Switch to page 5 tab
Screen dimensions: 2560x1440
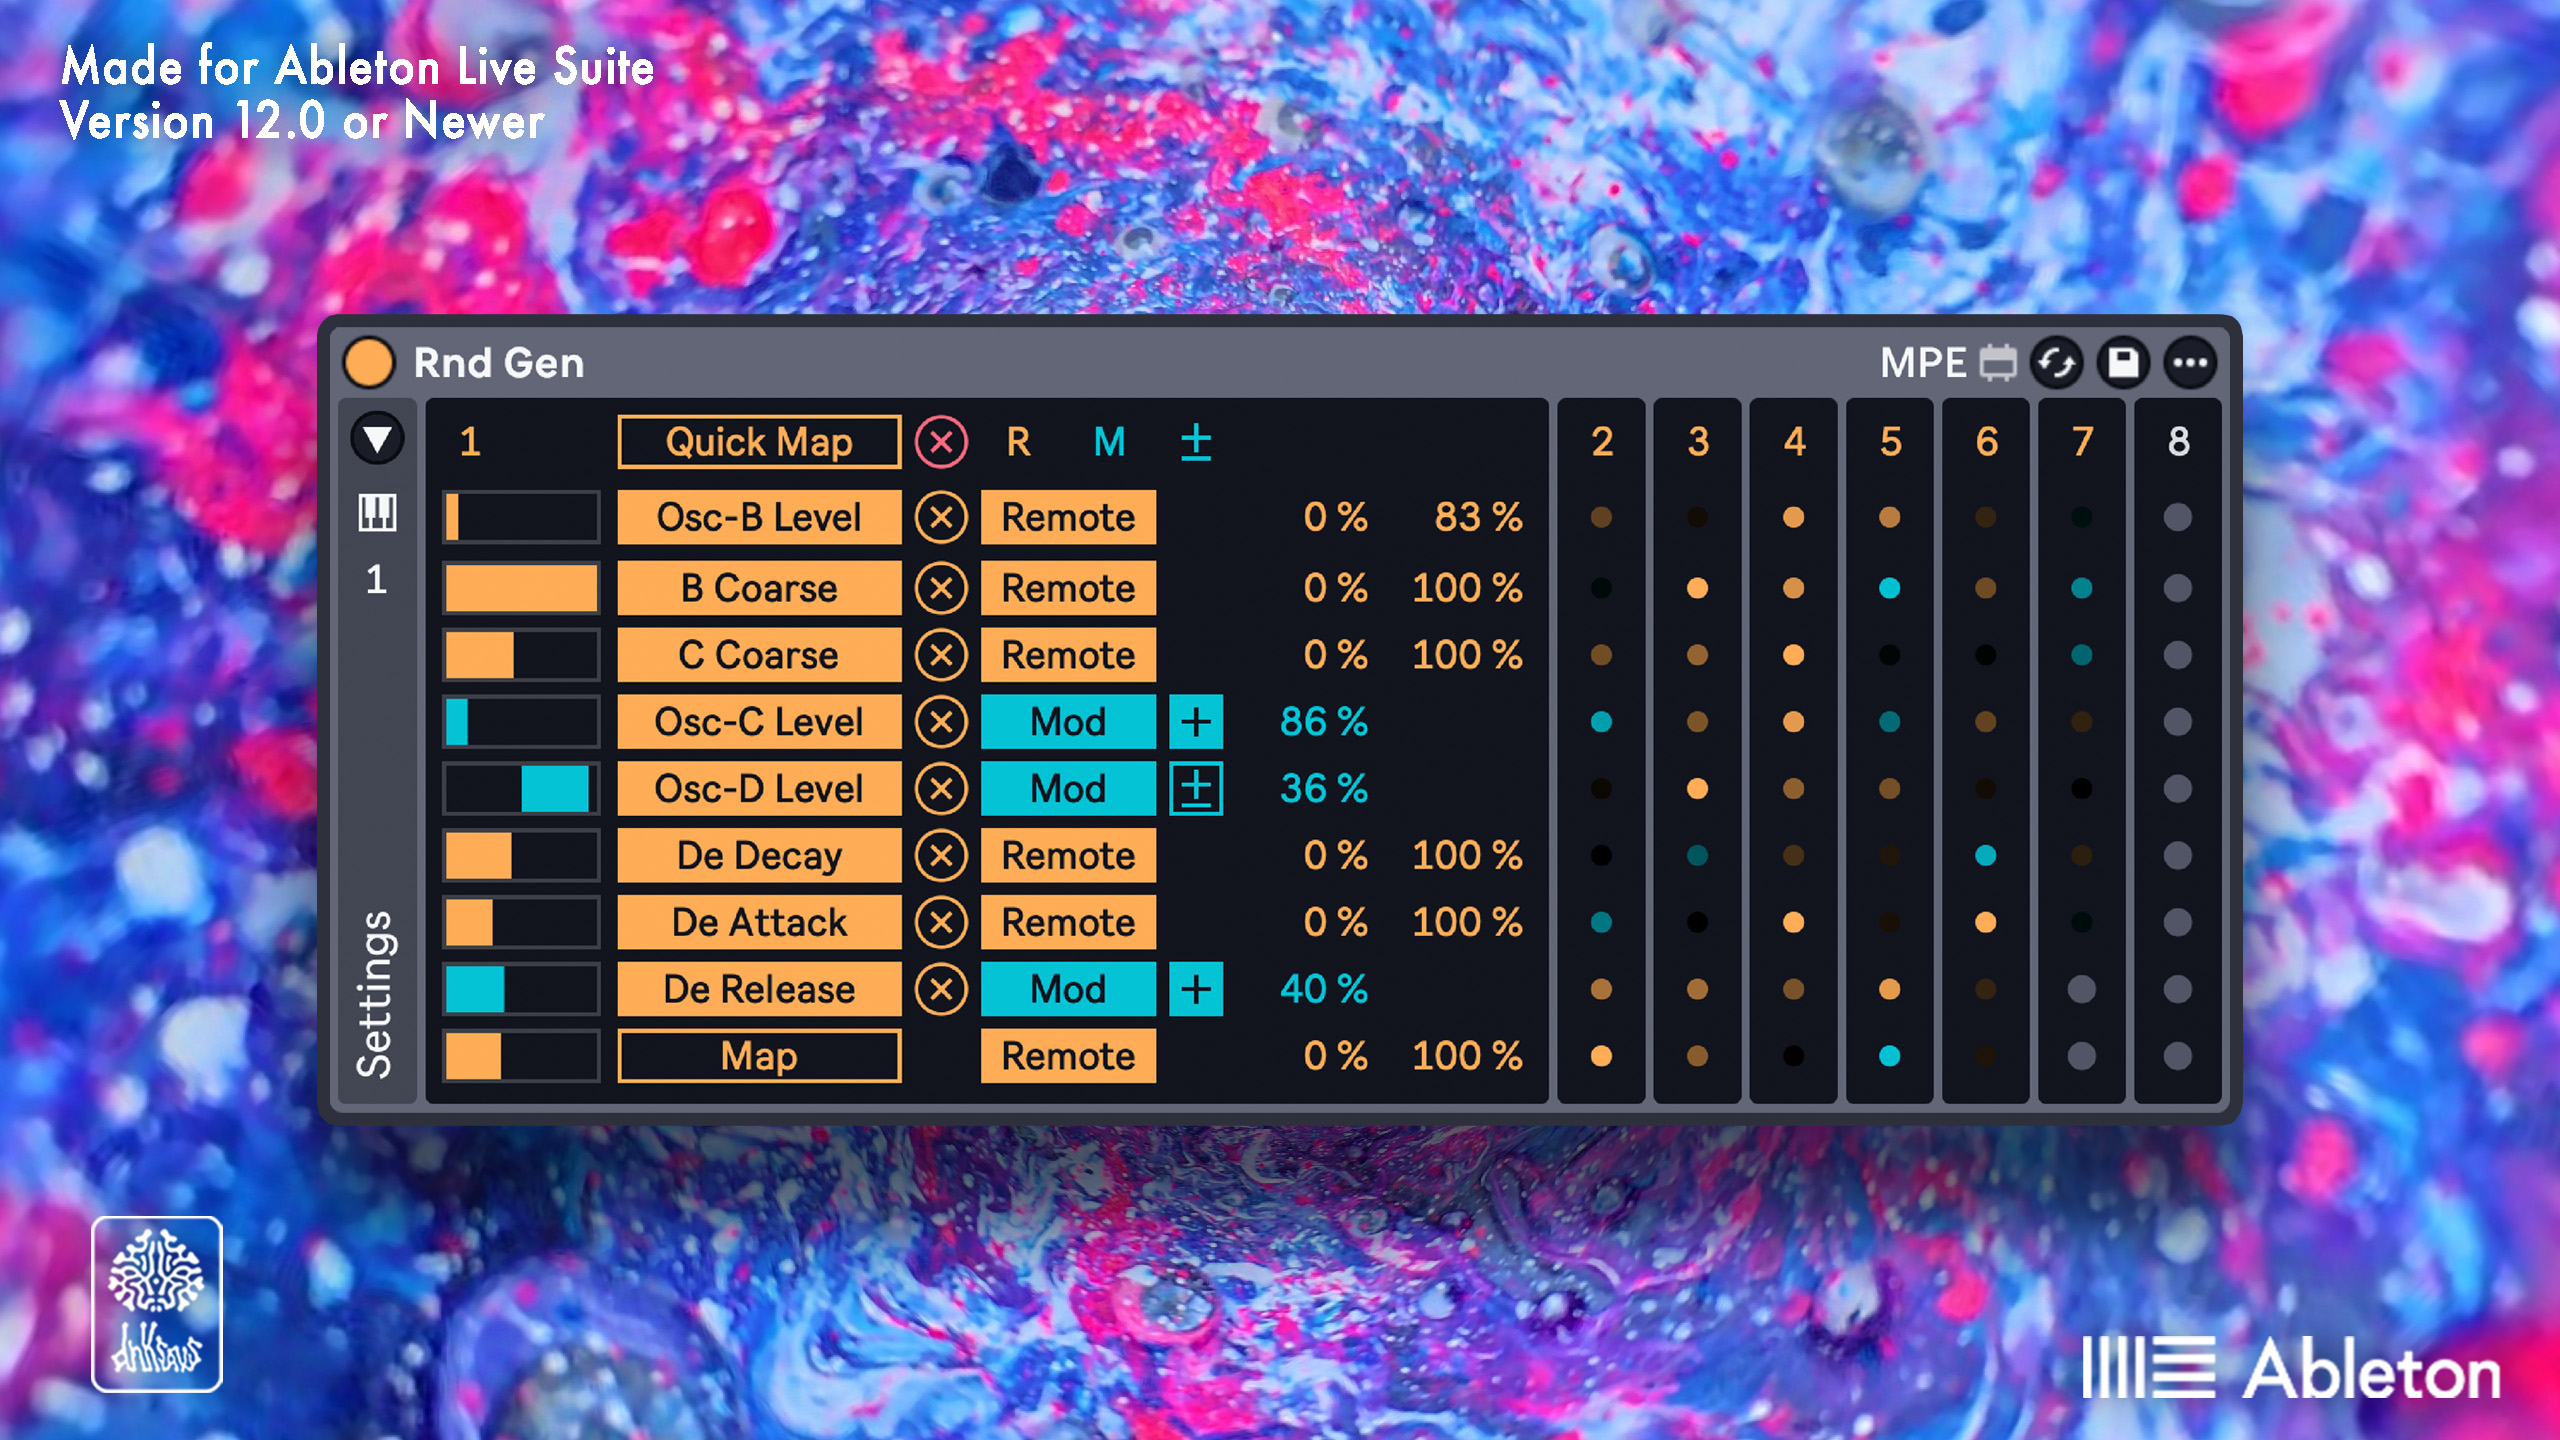click(x=1890, y=441)
